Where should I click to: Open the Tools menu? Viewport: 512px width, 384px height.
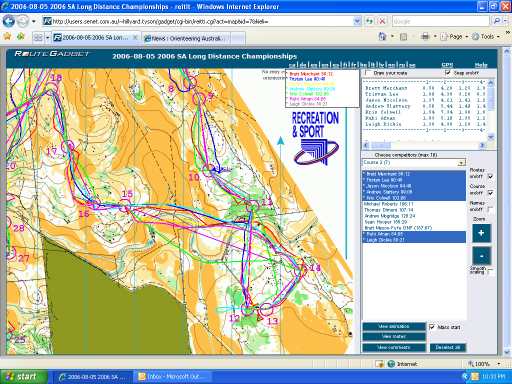(x=486, y=37)
